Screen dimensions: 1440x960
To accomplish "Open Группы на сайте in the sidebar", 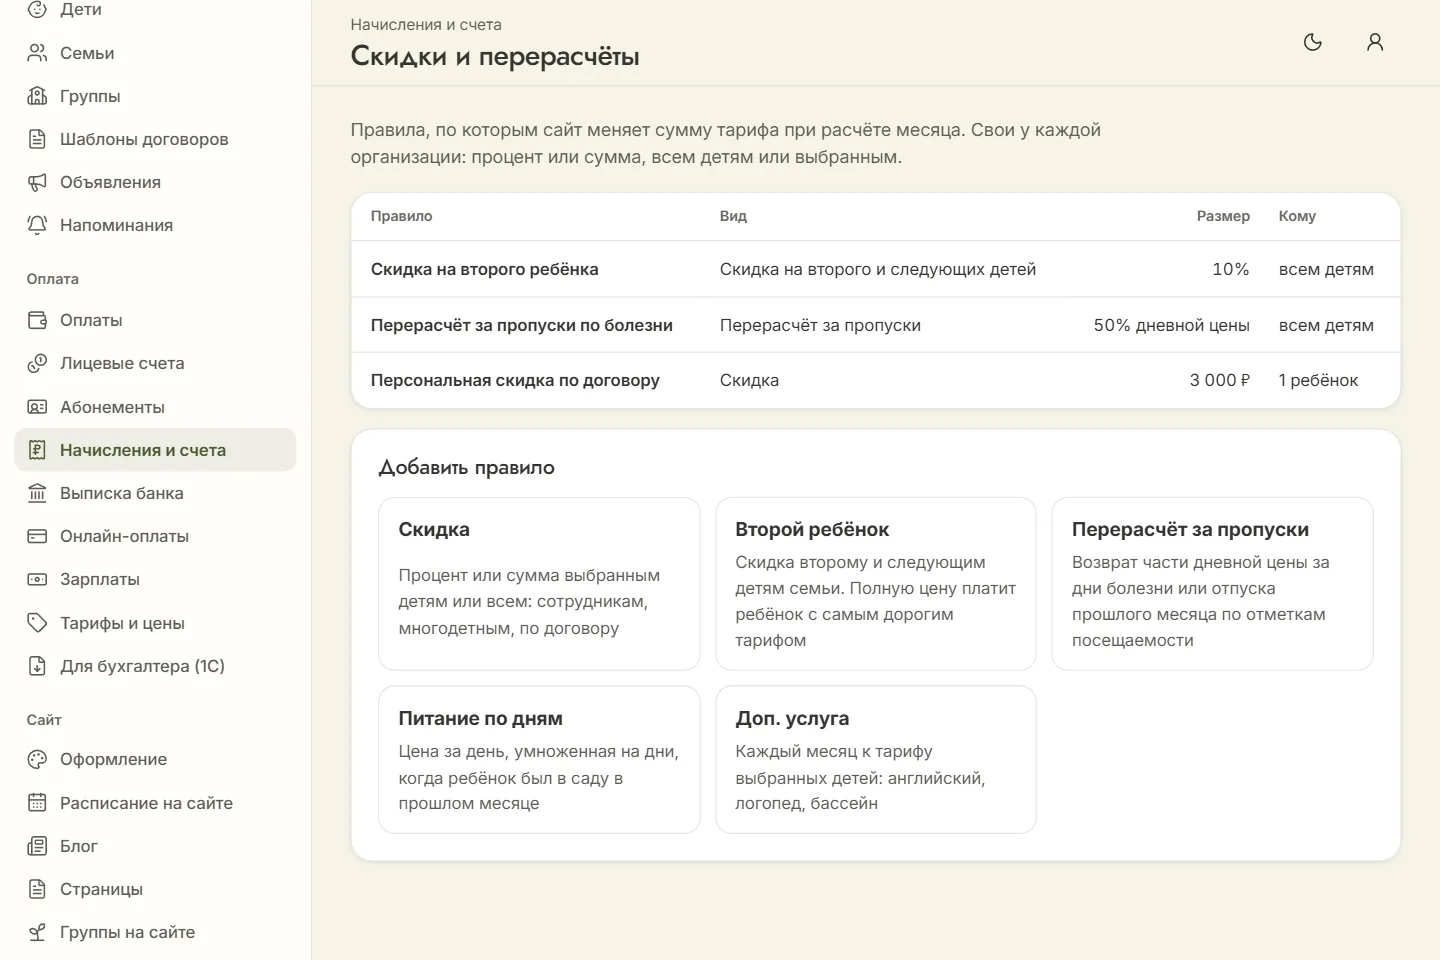I will click(155, 932).
